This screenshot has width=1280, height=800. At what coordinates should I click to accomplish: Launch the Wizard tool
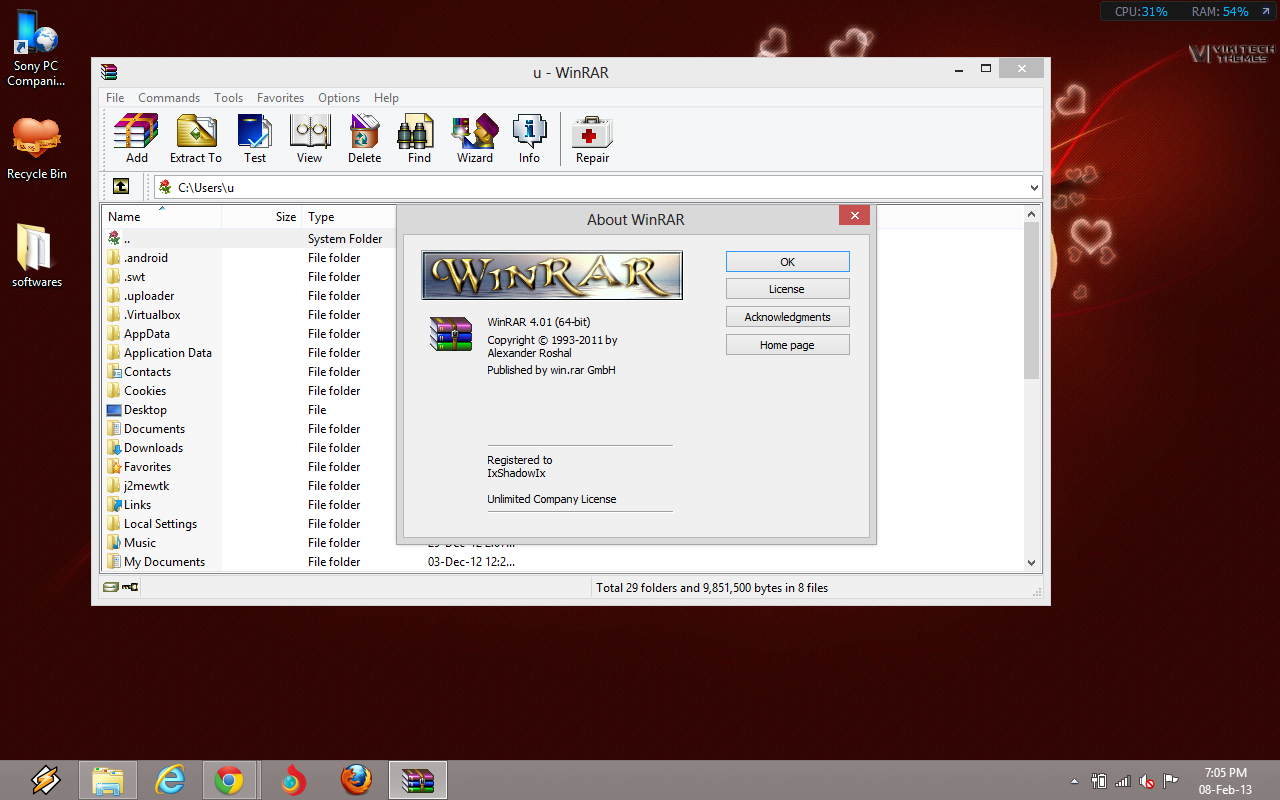pos(475,139)
